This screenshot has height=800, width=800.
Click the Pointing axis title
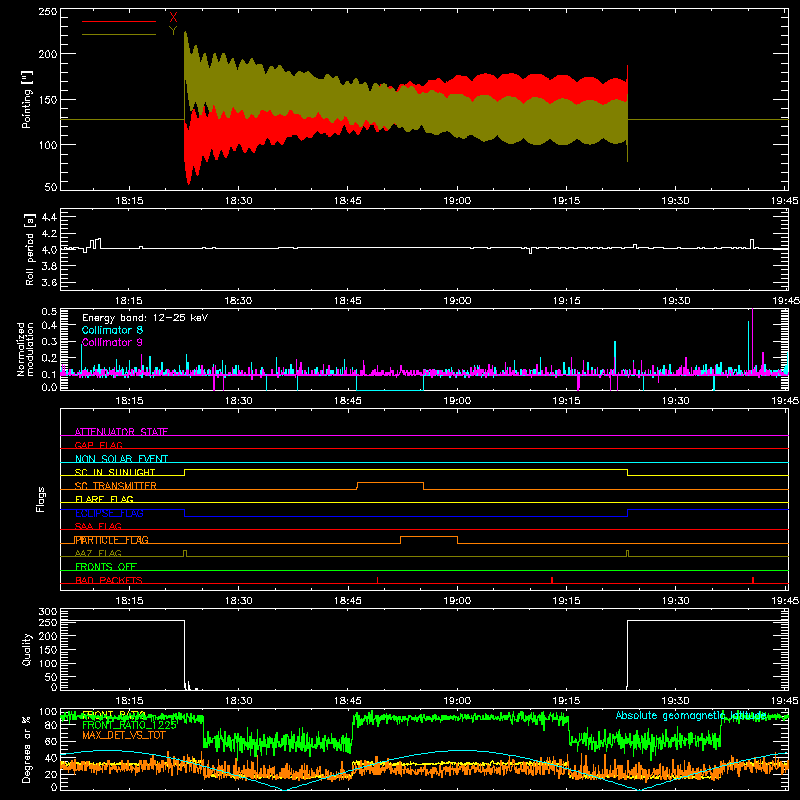pyautogui.click(x=27, y=99)
